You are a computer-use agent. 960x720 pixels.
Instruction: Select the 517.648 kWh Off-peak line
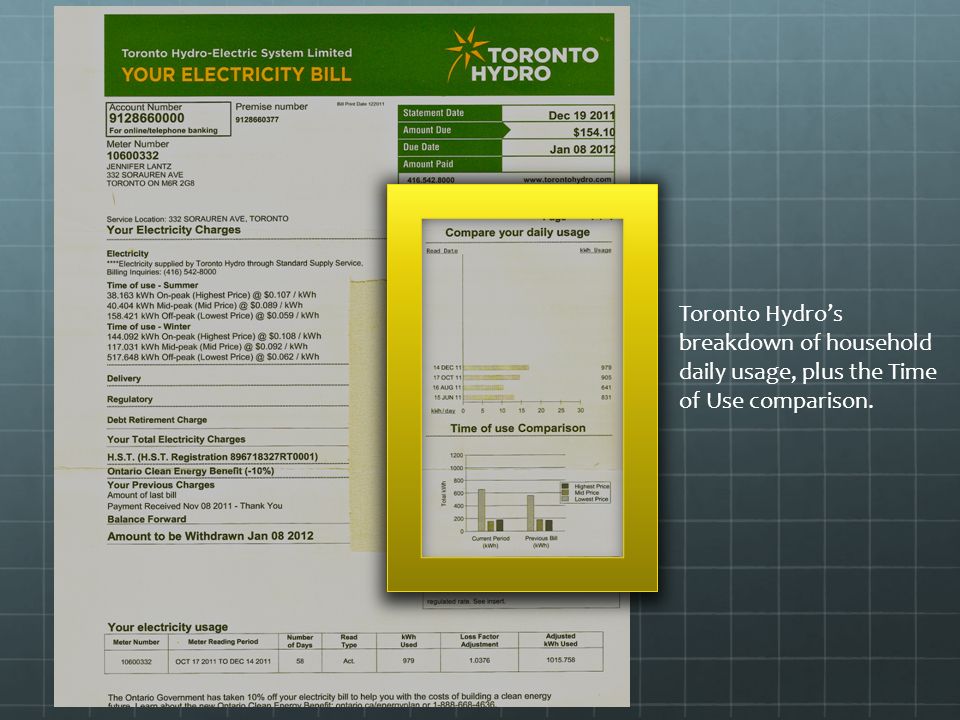coord(212,357)
